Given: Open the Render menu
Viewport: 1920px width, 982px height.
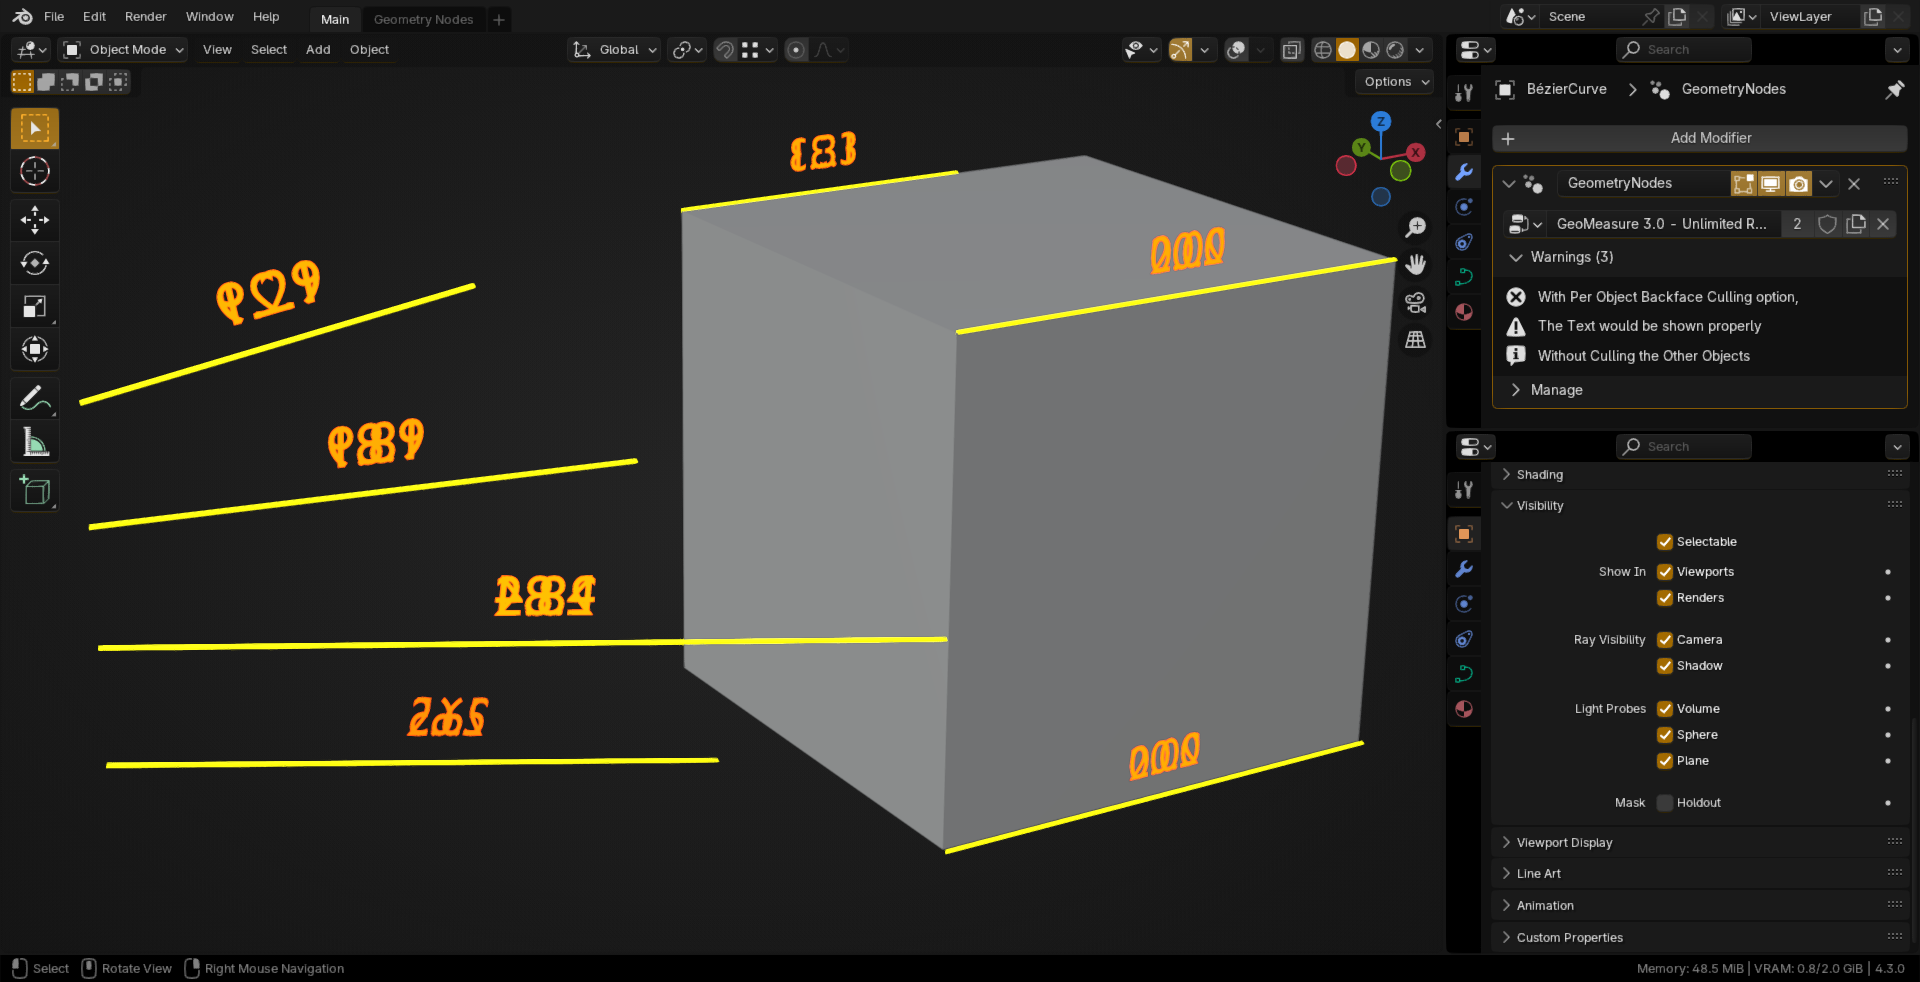Looking at the screenshot, I should (x=146, y=17).
